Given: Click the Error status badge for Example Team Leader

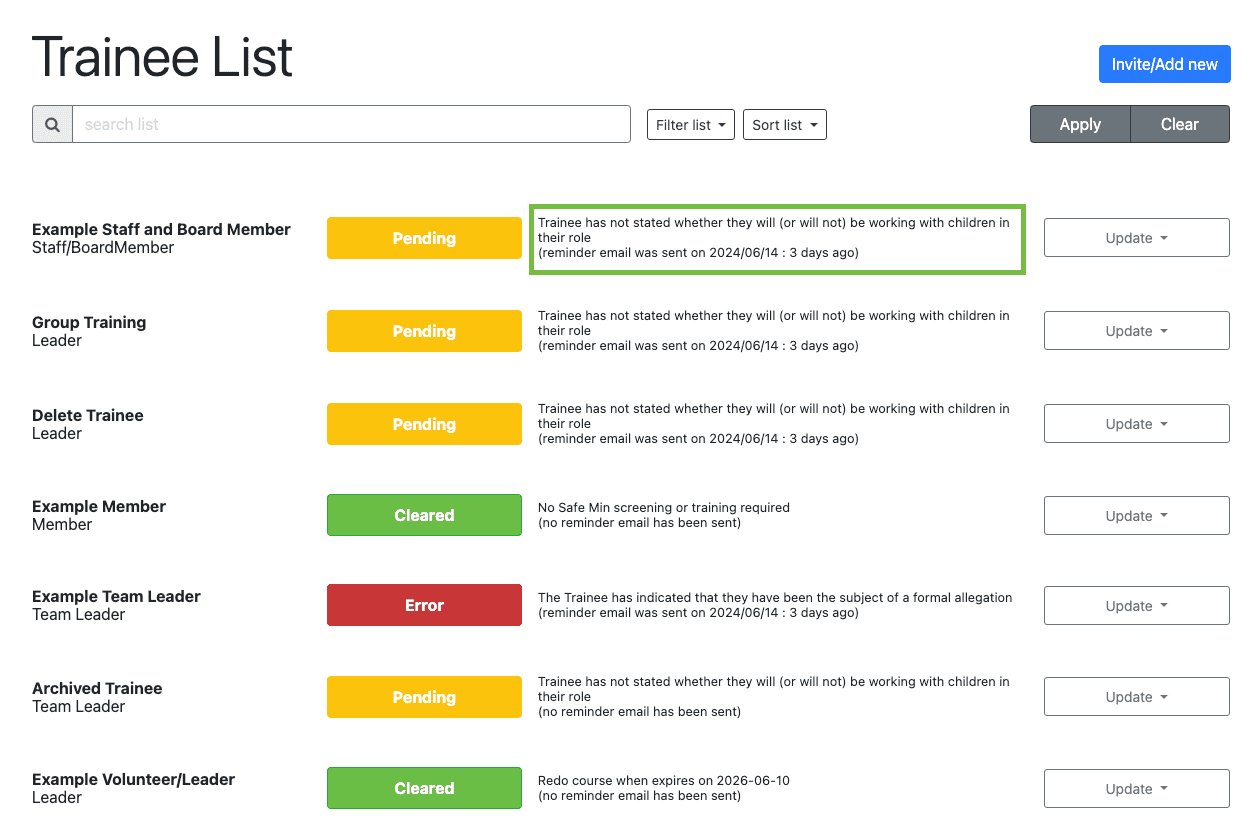Looking at the screenshot, I should [x=424, y=605].
